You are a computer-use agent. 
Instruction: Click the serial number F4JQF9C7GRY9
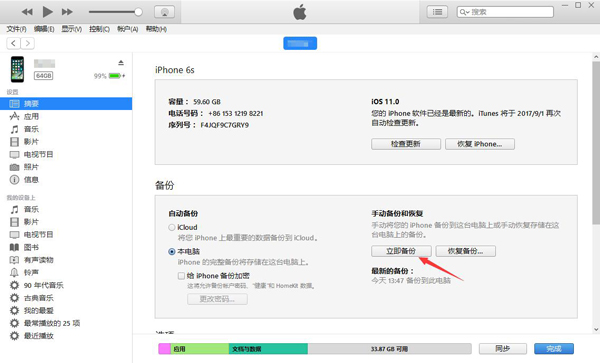click(225, 125)
